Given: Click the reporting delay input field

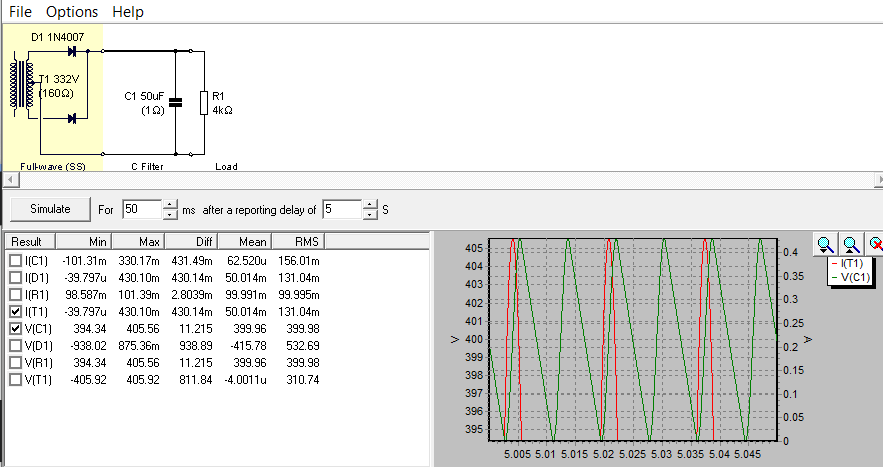Looking at the screenshot, I should [342, 210].
